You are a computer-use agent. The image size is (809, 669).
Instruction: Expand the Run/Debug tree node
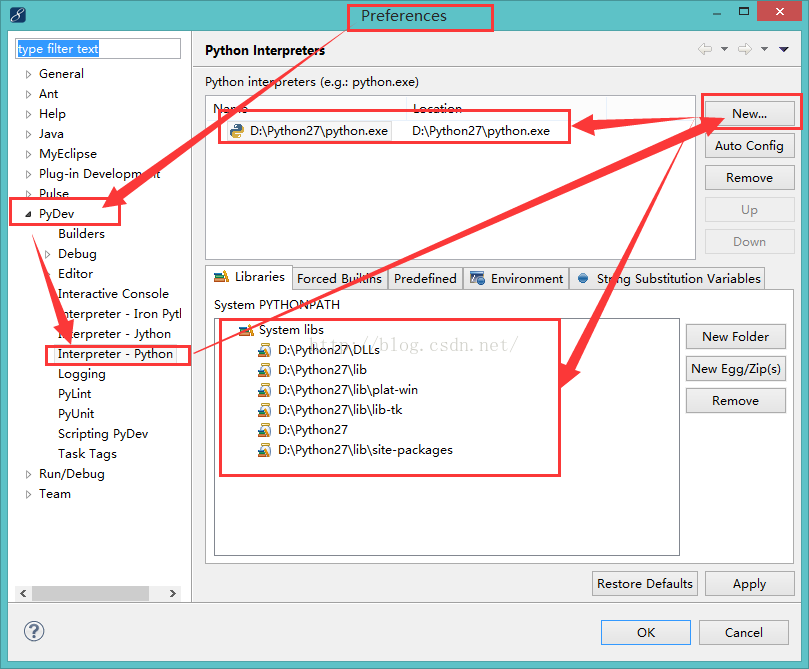28,474
